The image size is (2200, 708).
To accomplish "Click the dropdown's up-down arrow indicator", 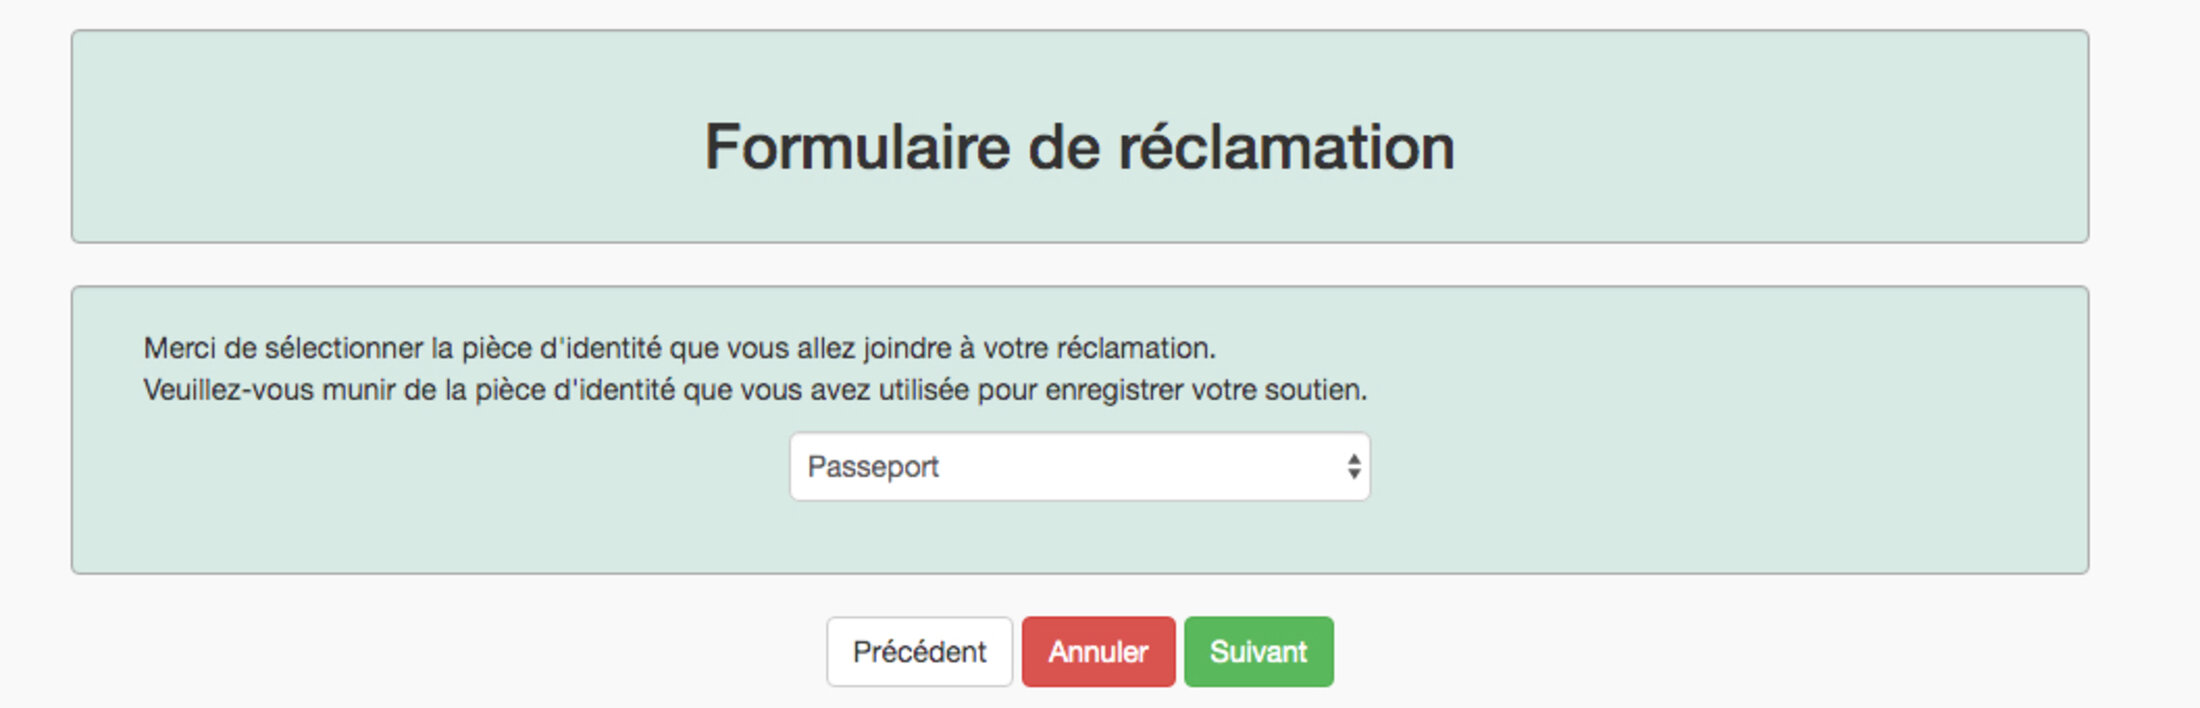I will 1353,467.
